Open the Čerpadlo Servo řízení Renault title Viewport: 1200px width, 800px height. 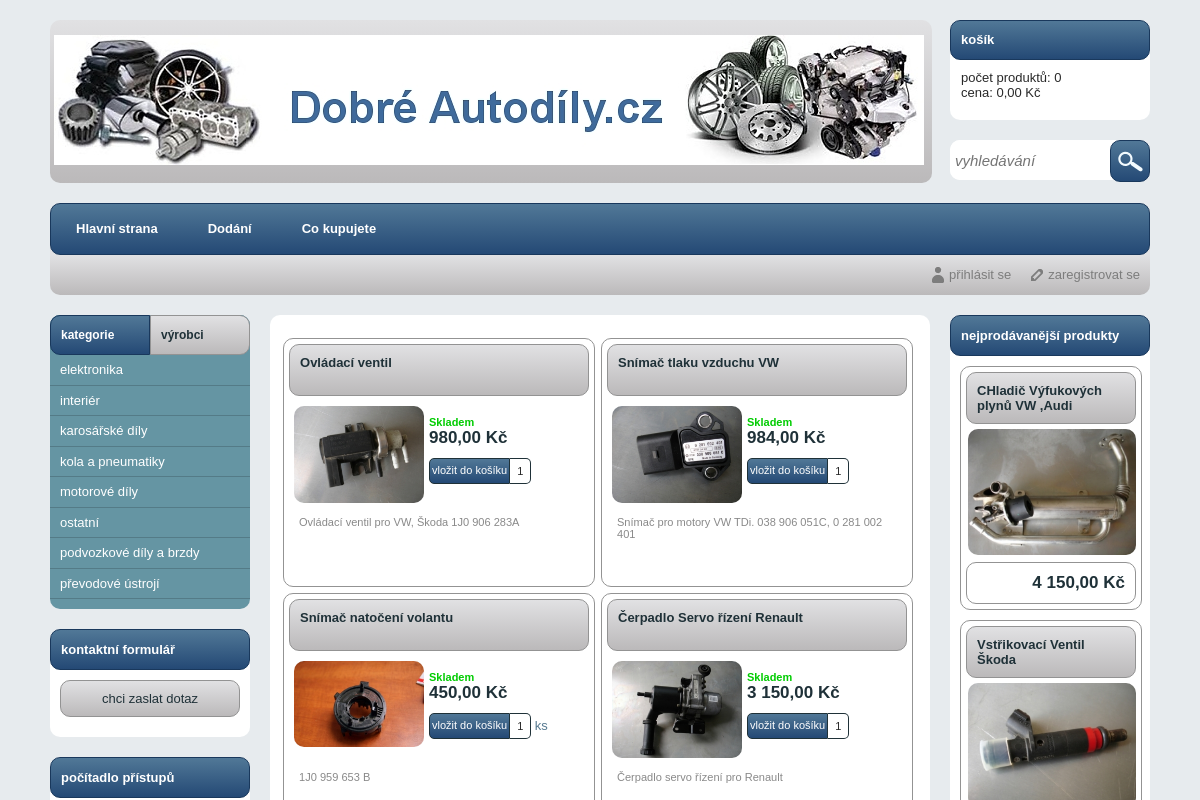click(710, 618)
